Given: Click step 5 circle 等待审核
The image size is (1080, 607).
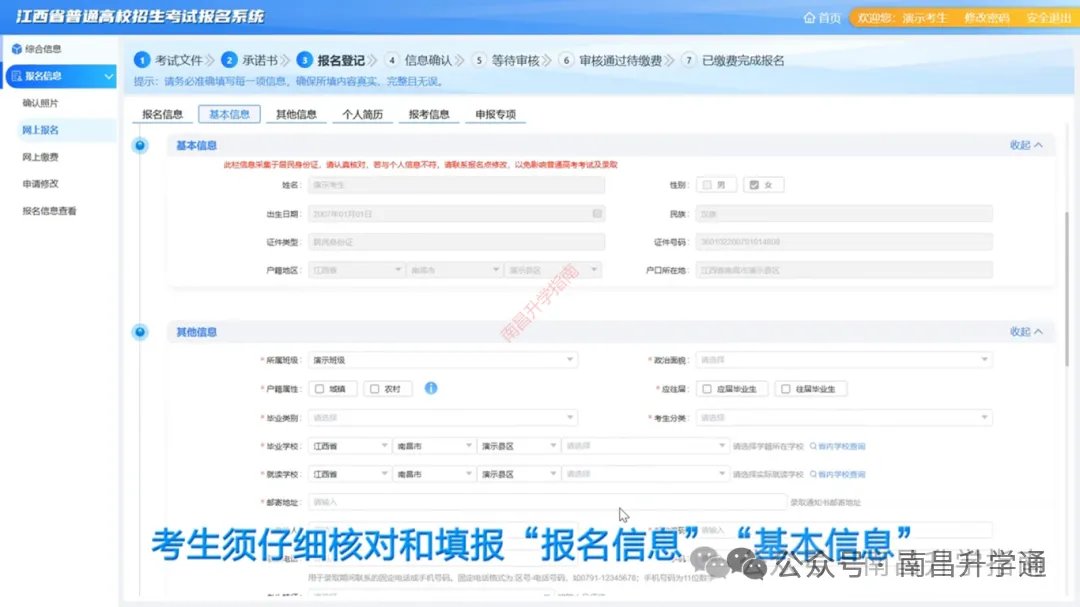Looking at the screenshot, I should [479, 61].
